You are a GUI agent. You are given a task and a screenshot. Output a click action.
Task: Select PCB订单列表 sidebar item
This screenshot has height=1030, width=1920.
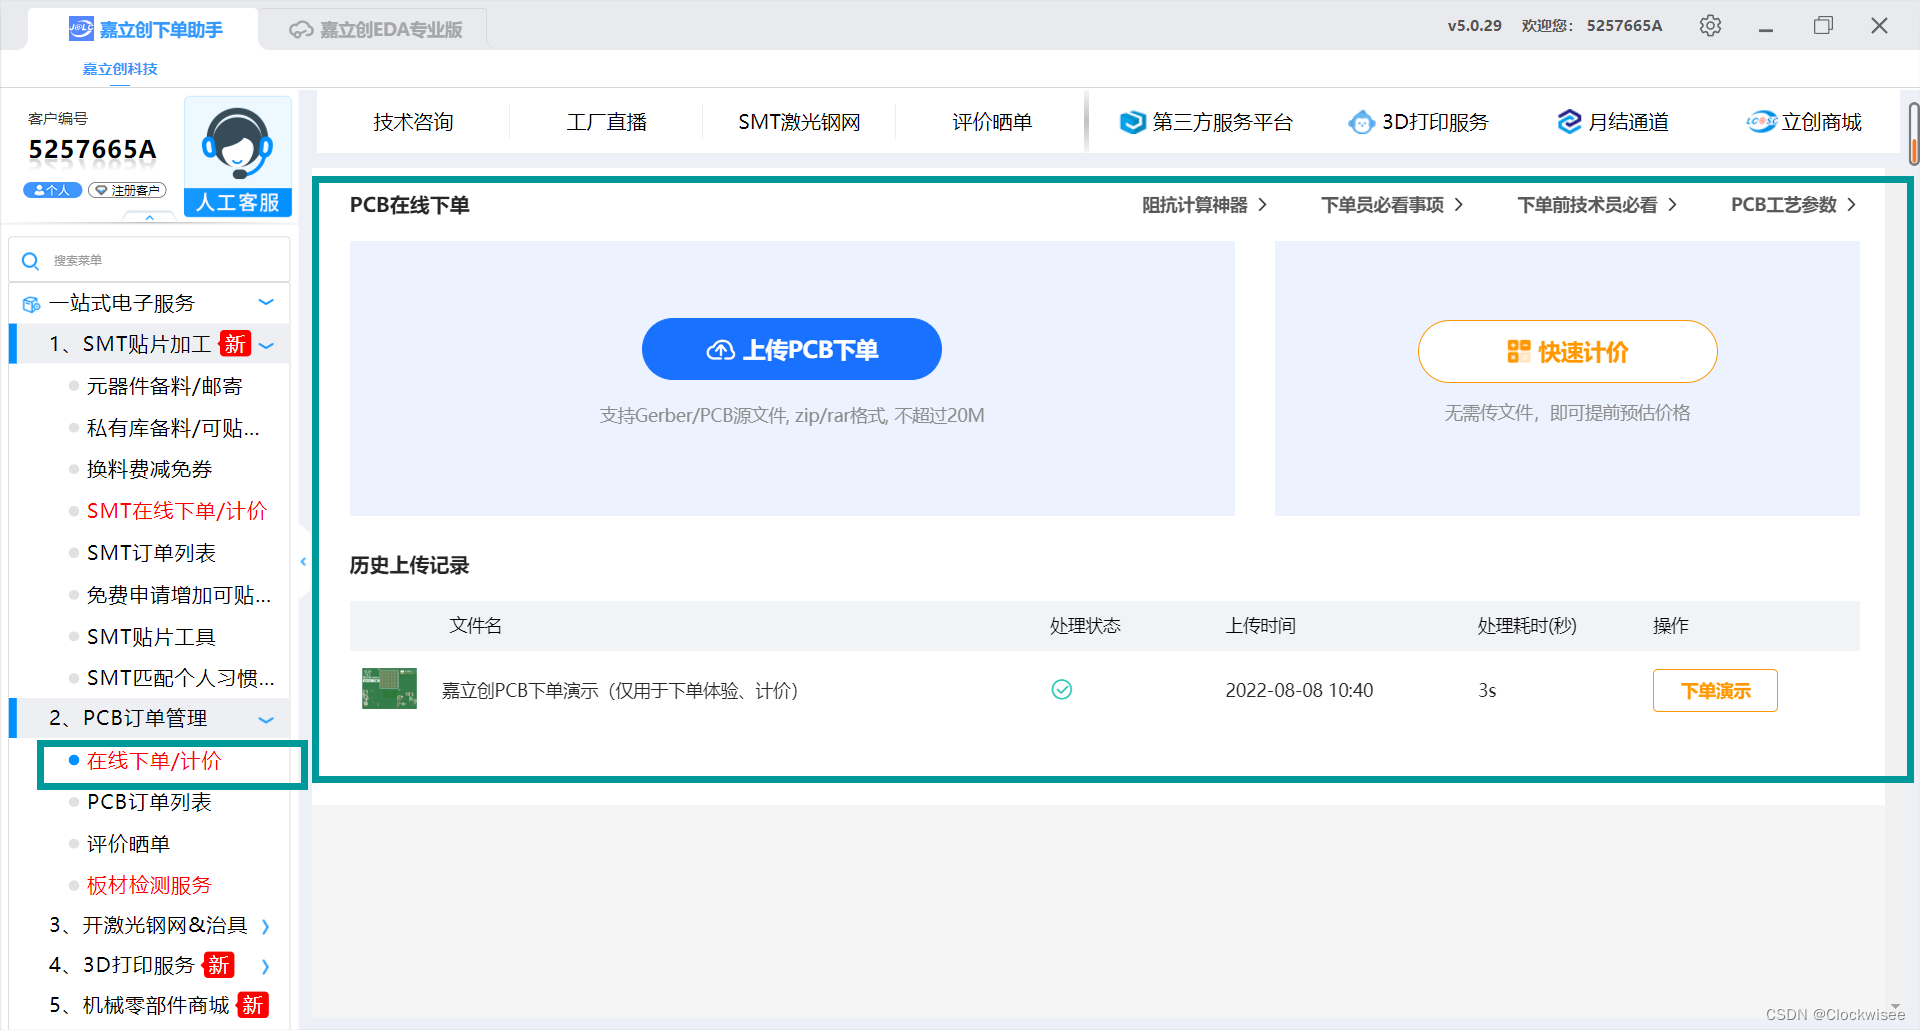[x=149, y=802]
